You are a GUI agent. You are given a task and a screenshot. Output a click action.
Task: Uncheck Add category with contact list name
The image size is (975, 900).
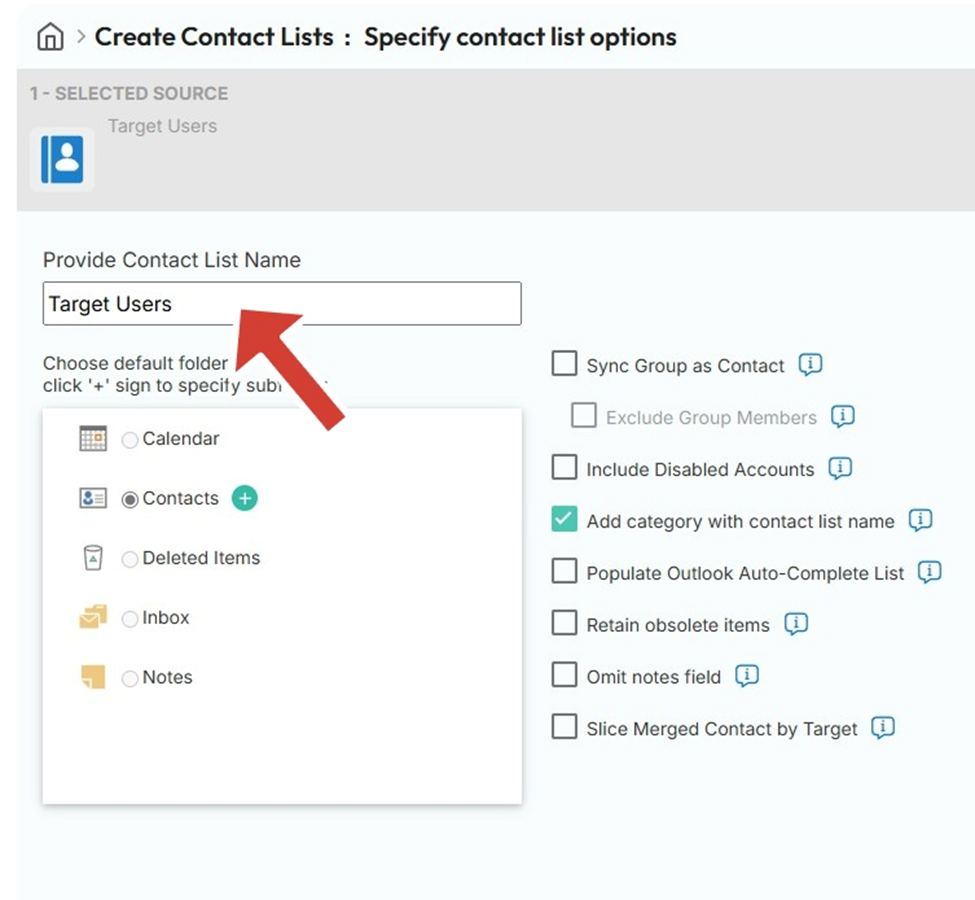coord(564,519)
